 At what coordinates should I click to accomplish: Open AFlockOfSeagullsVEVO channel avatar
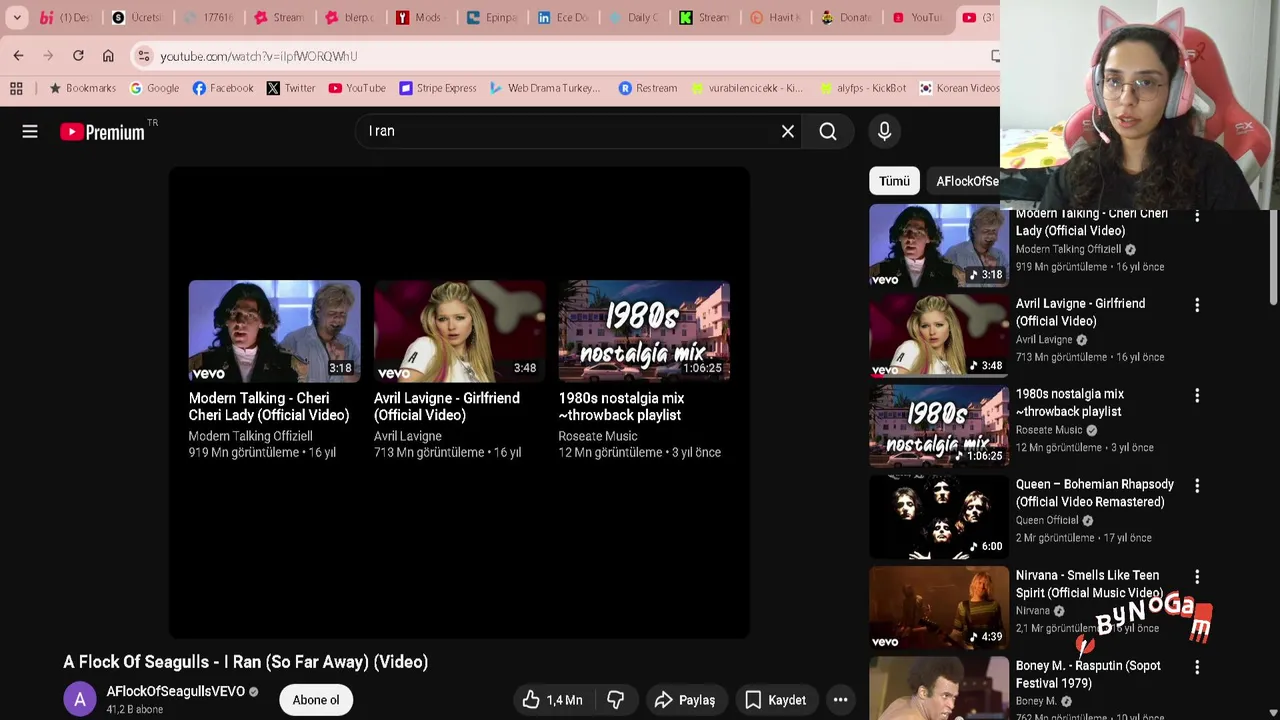click(x=80, y=699)
